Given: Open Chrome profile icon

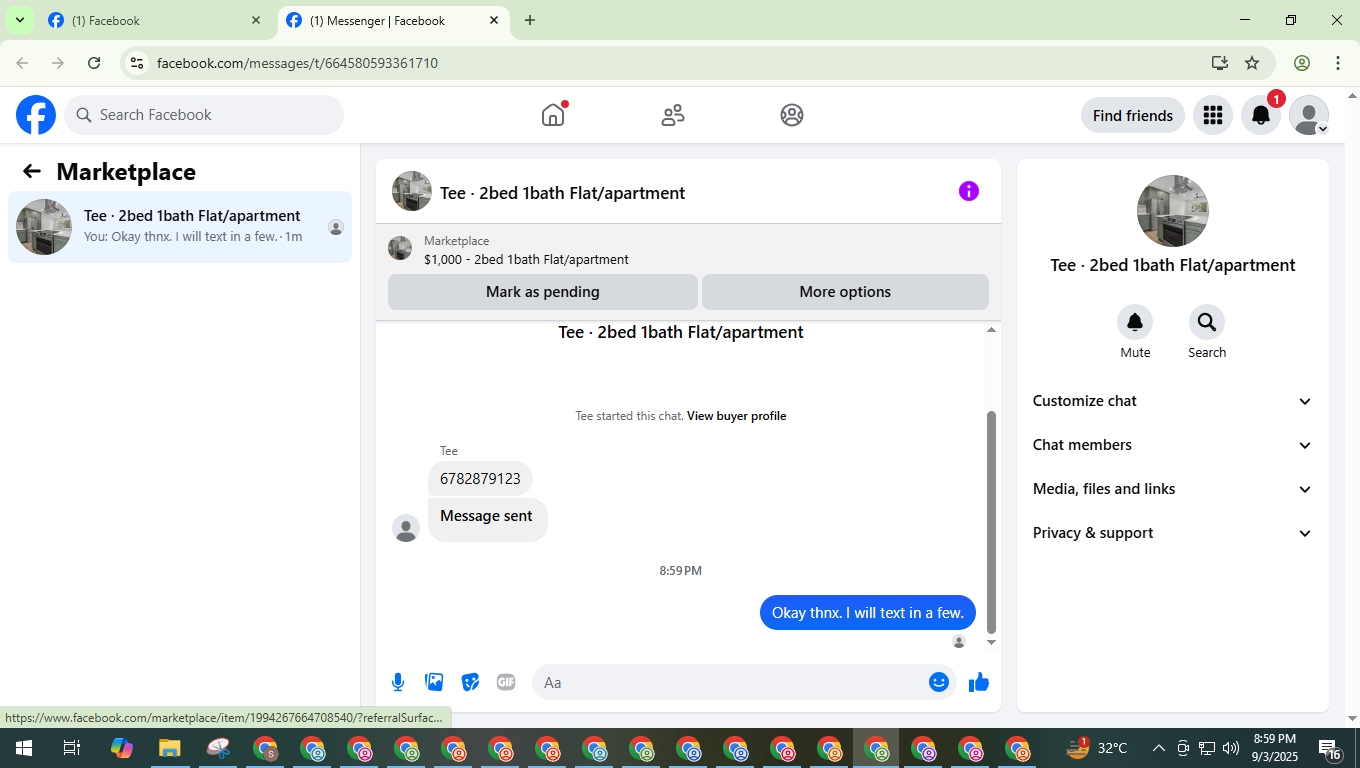Looking at the screenshot, I should coord(1302,63).
